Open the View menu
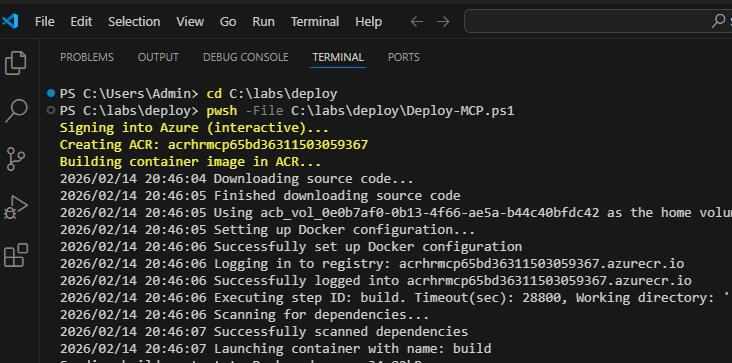Screen dimensions: 732x363 190,21
